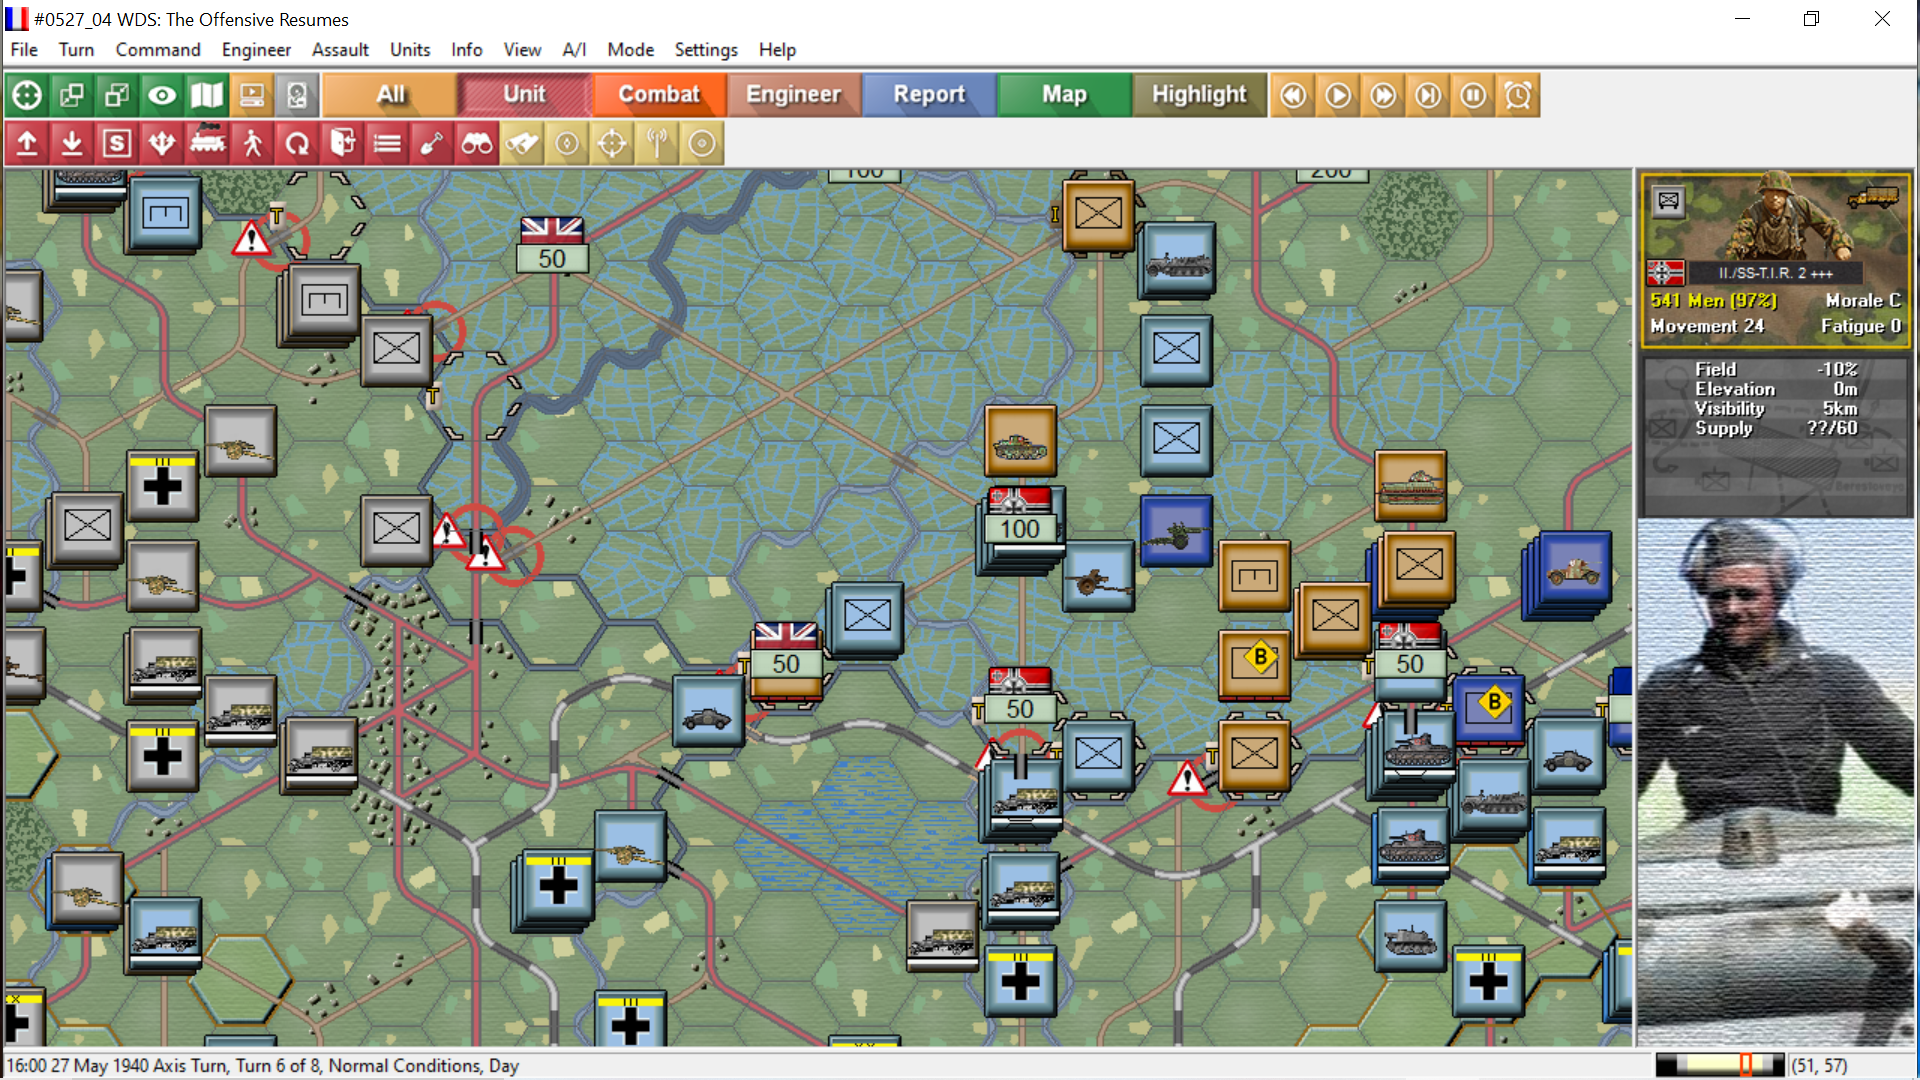Select the All toolbar tab
The width and height of the screenshot is (1920, 1080).
pyautogui.click(x=390, y=95)
